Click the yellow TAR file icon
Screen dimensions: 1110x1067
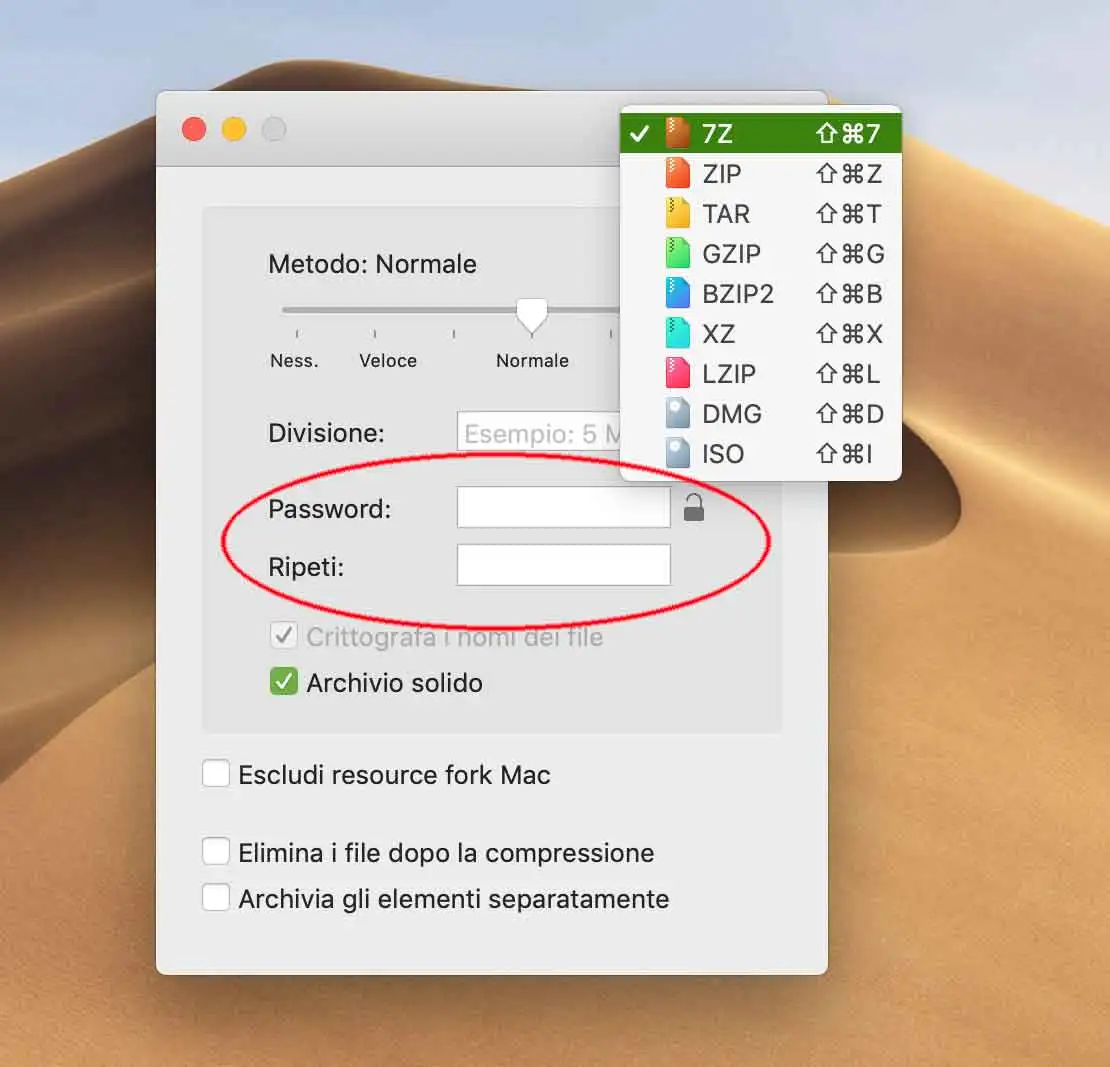tap(675, 214)
